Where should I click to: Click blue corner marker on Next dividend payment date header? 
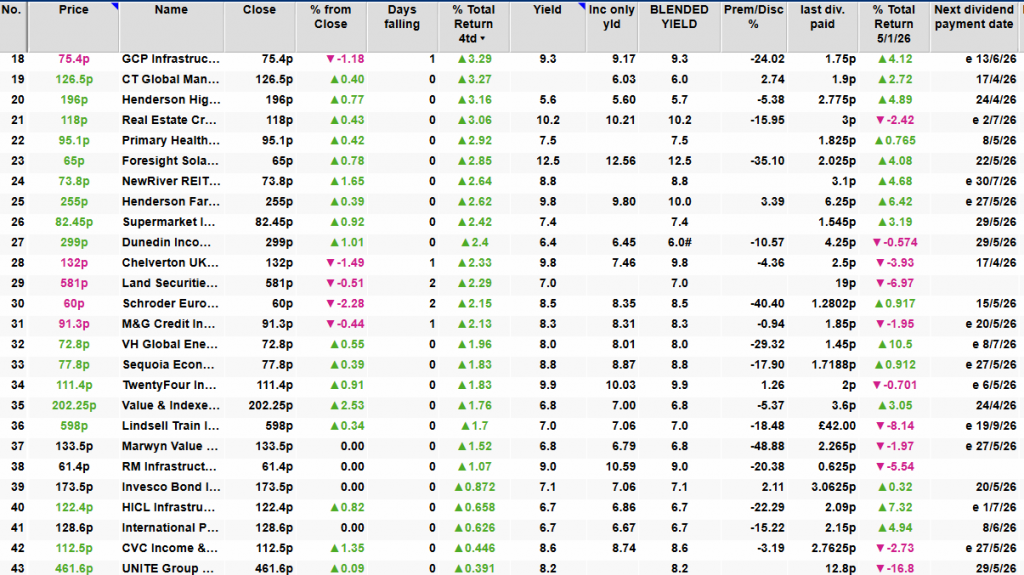pyautogui.click(x=1019, y=6)
